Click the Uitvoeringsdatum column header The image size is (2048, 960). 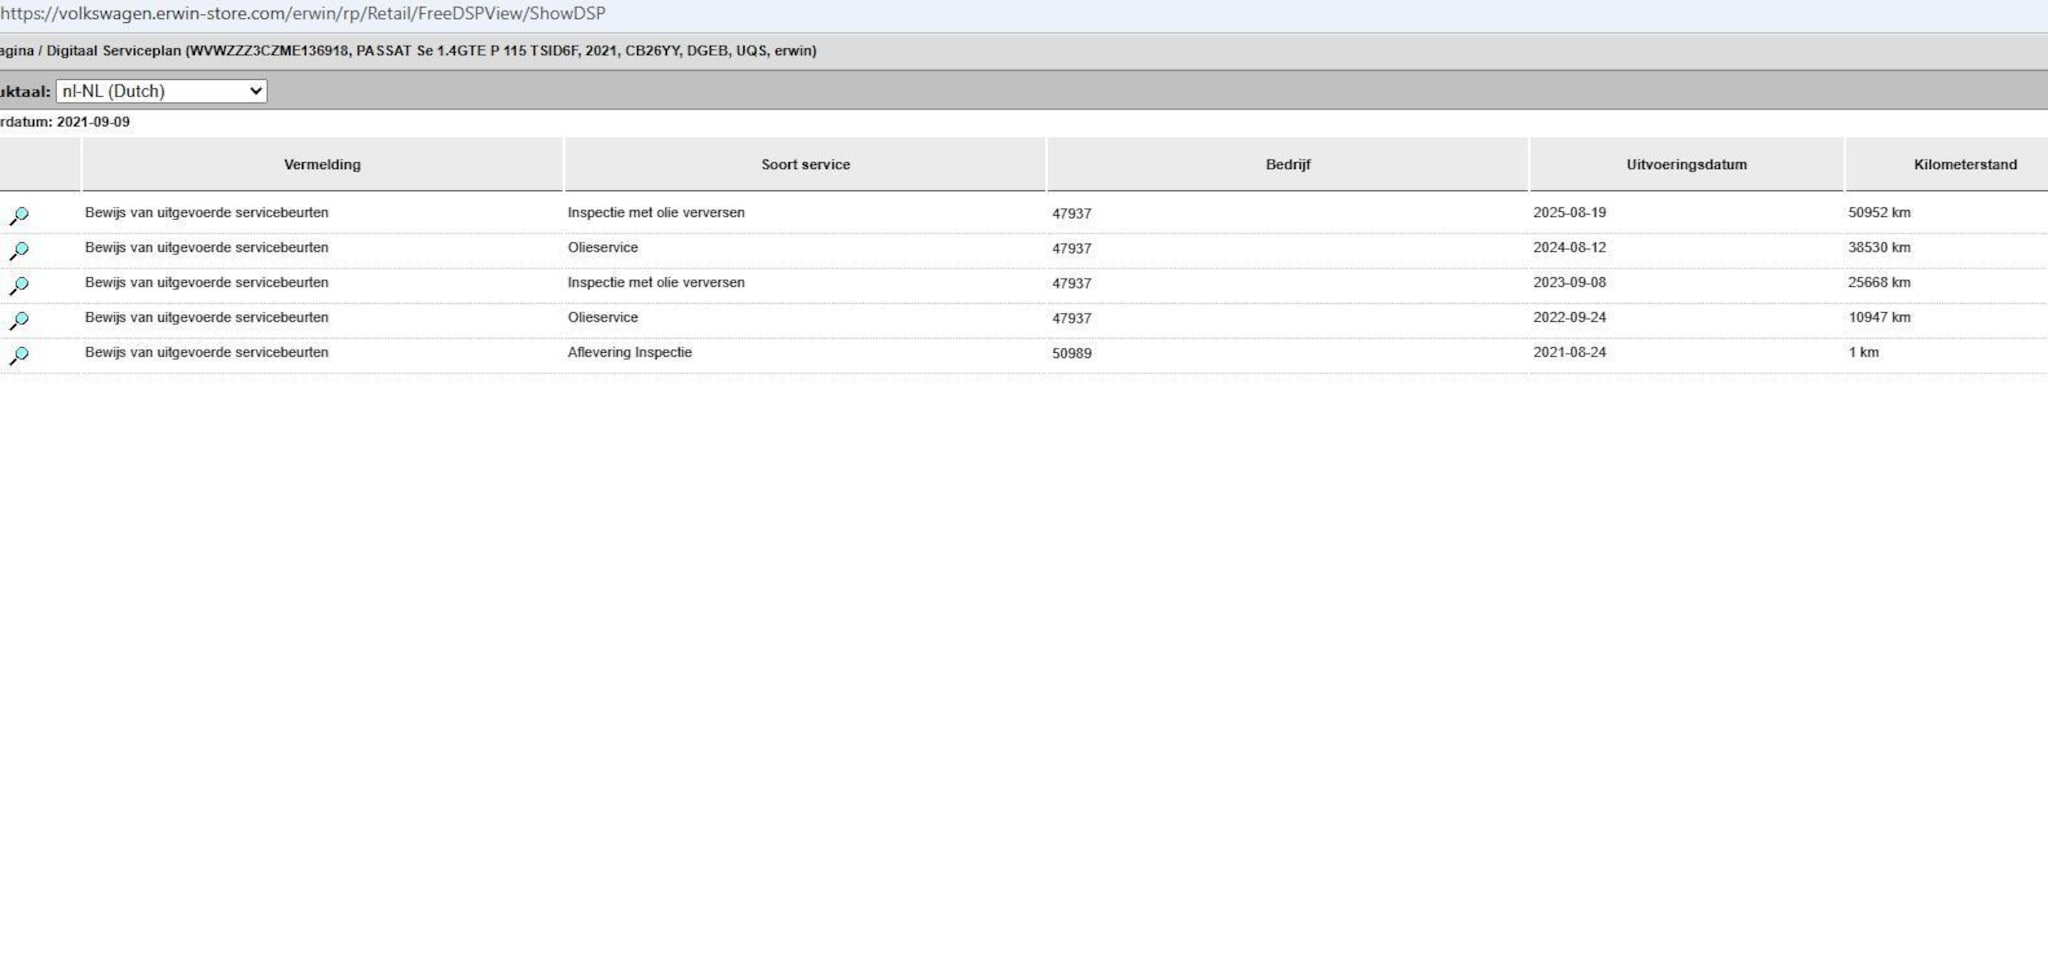(x=1686, y=165)
